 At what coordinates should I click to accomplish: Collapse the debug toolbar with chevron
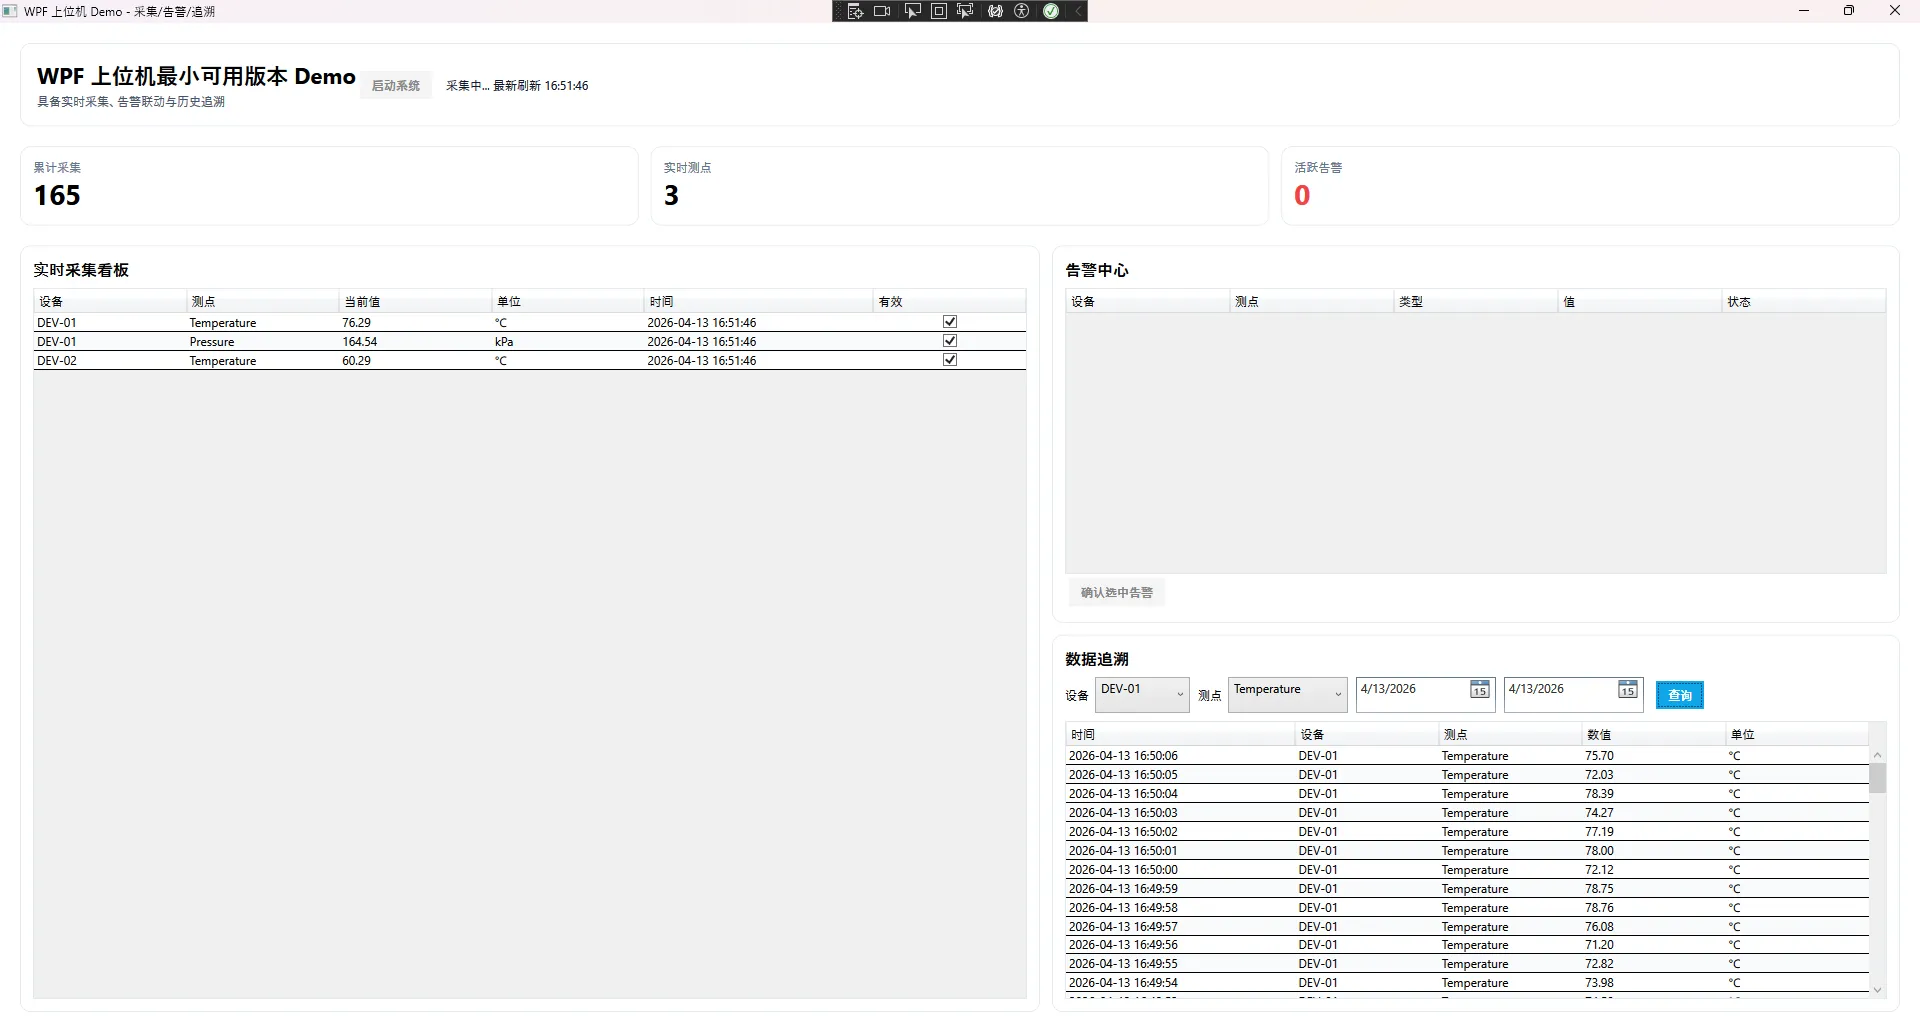click(x=1078, y=11)
